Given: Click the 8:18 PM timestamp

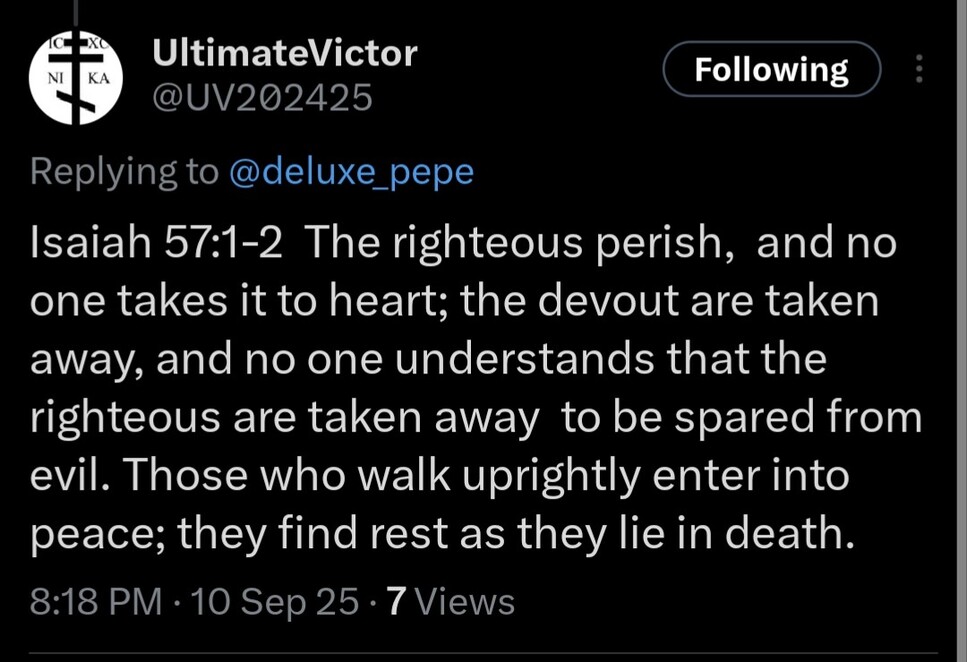Looking at the screenshot, I should [x=96, y=601].
